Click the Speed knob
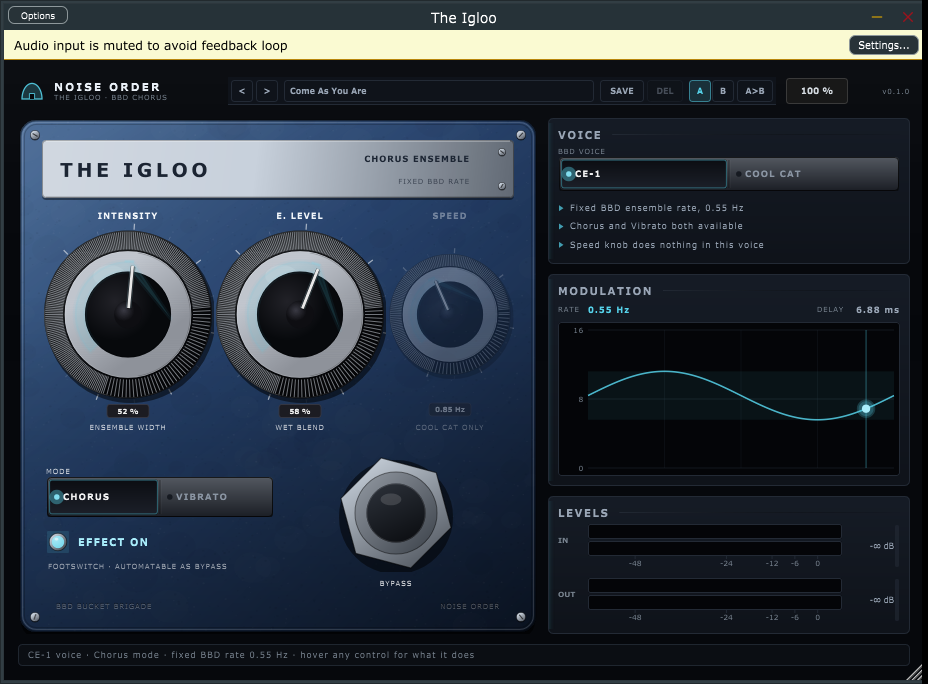Viewport: 928px width, 684px height. click(450, 315)
